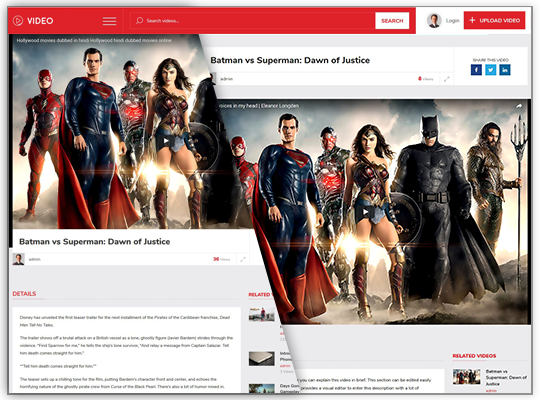Open the Days Gone related video thumbnail
The width and height of the screenshot is (541, 400).
click(262, 388)
